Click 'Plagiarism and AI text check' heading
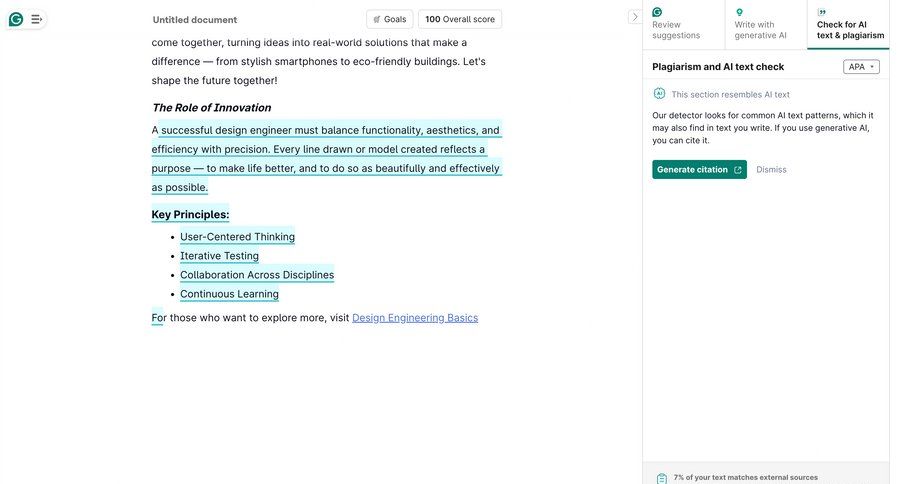 pyautogui.click(x=718, y=67)
